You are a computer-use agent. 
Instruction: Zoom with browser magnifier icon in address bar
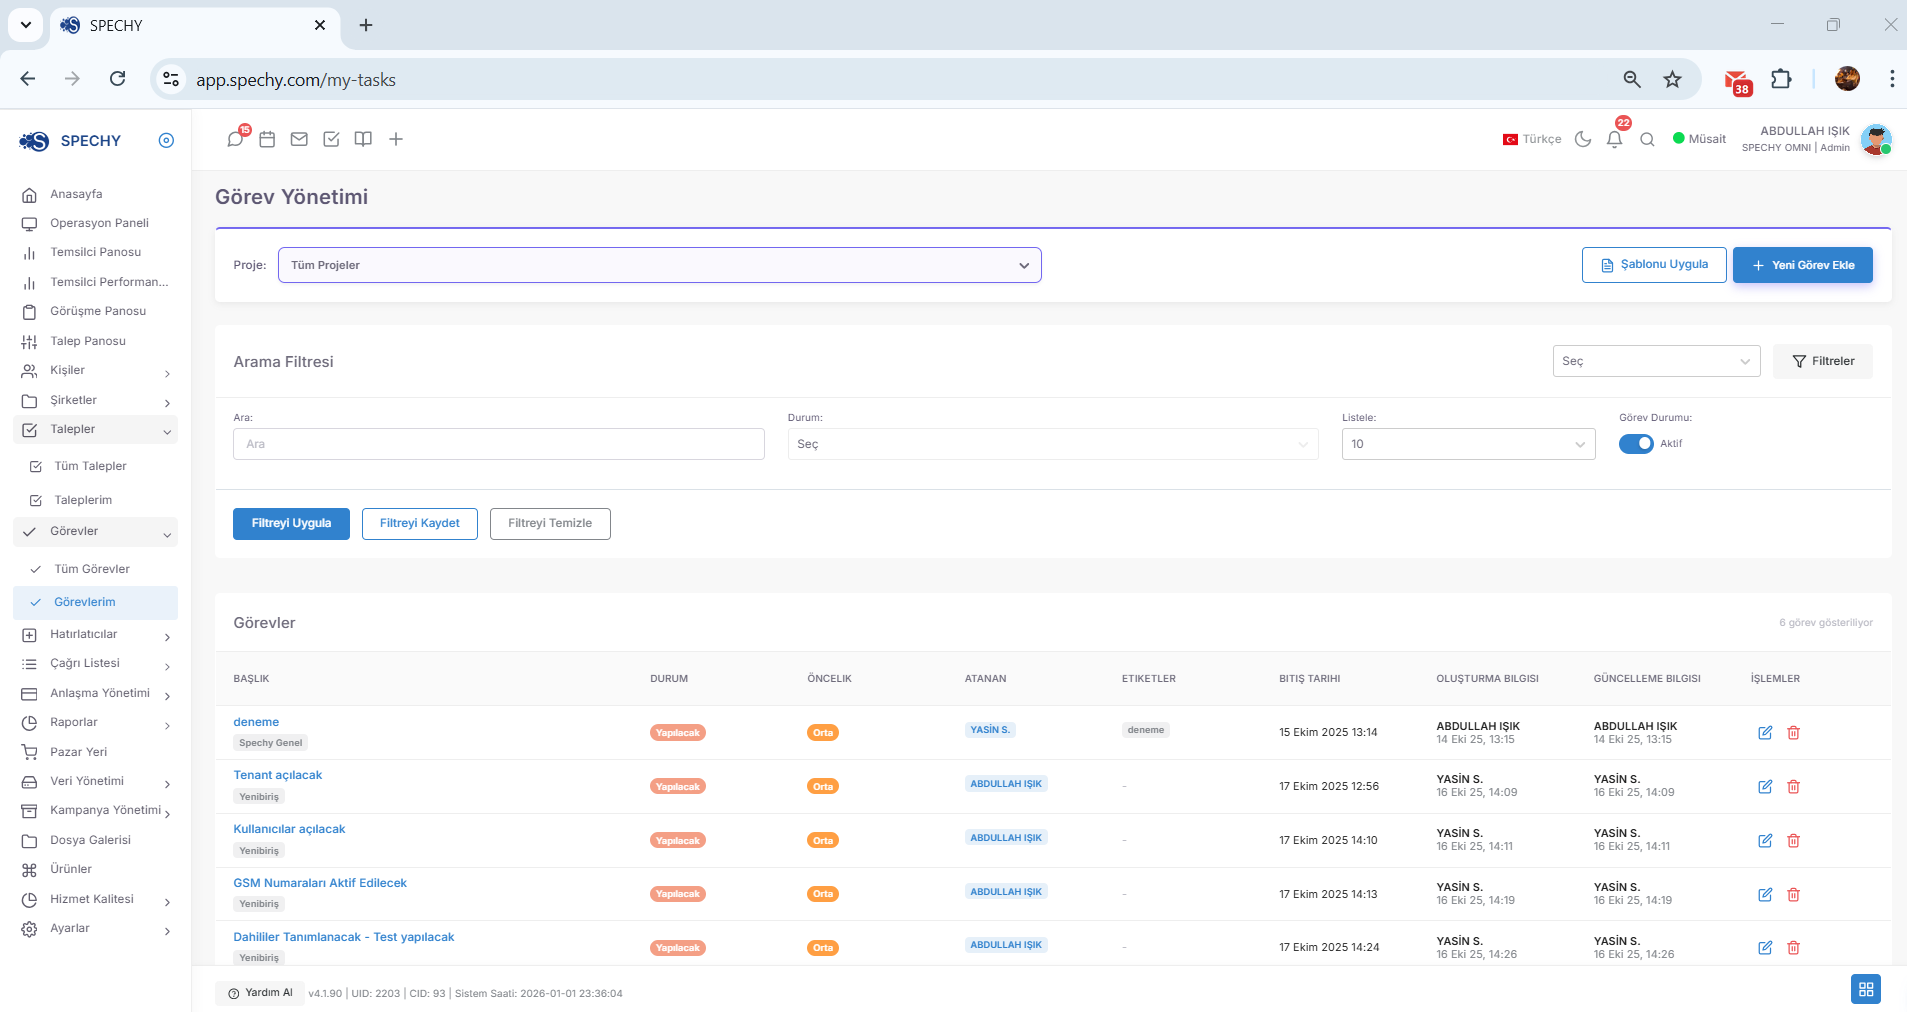click(x=1632, y=79)
